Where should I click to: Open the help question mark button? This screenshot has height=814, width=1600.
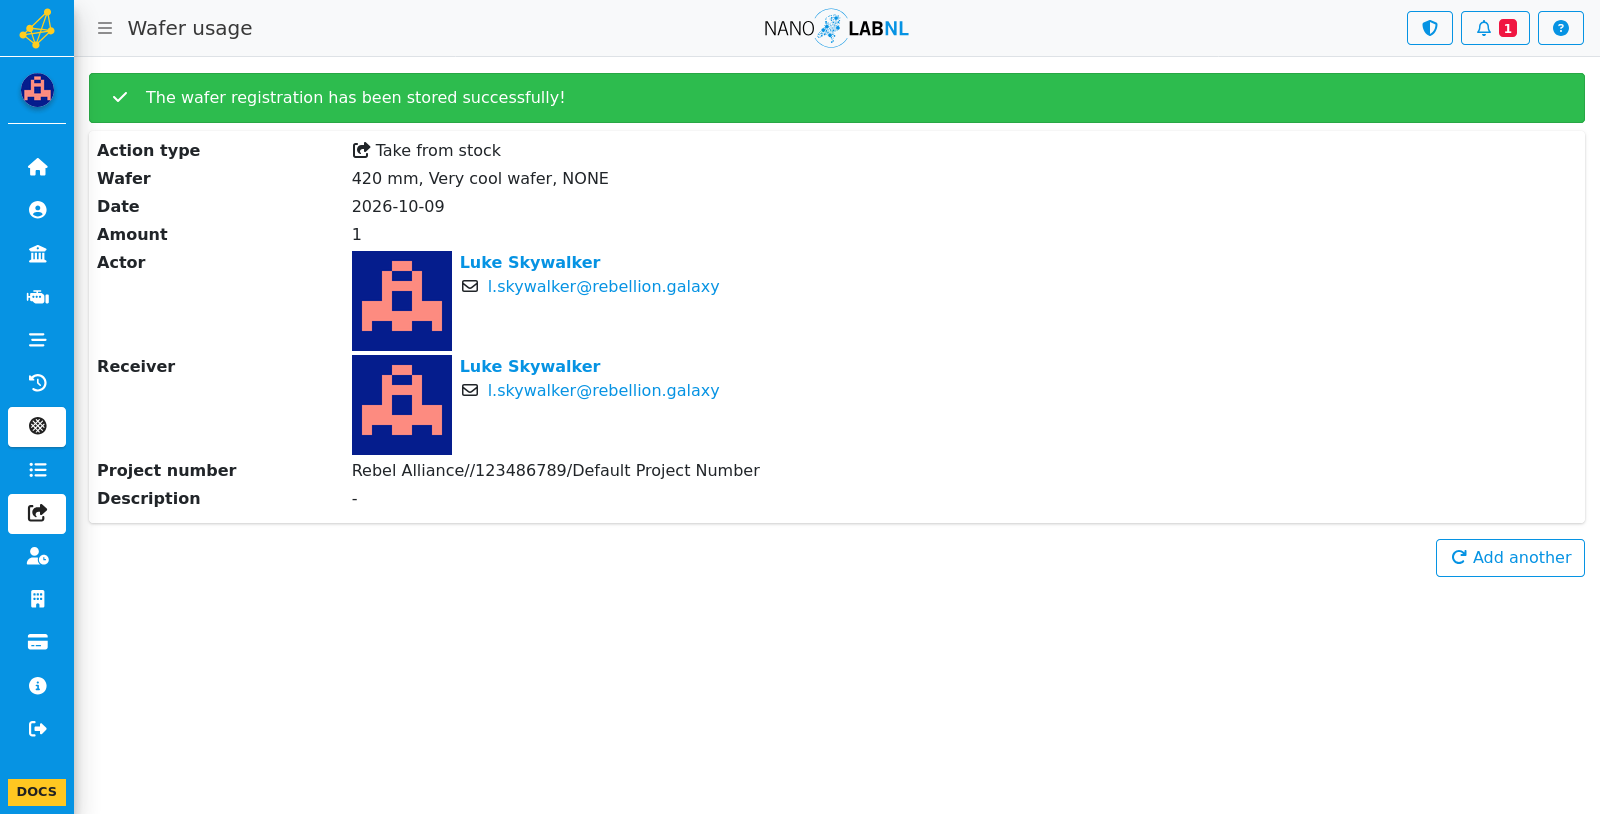tap(1561, 28)
